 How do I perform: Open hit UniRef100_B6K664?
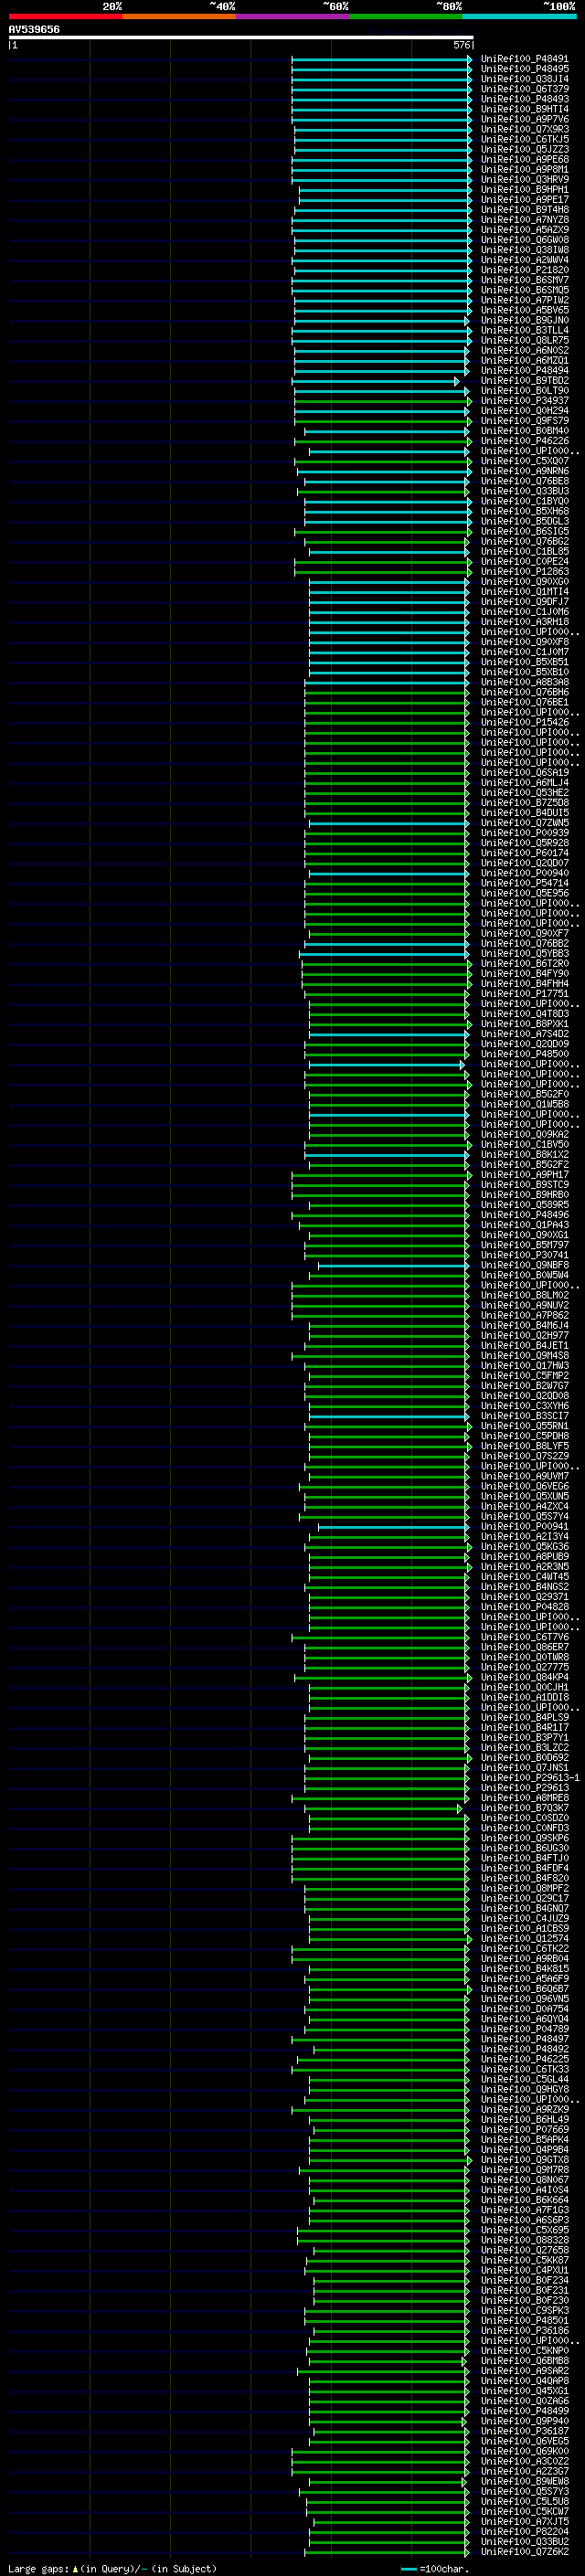525,2200
